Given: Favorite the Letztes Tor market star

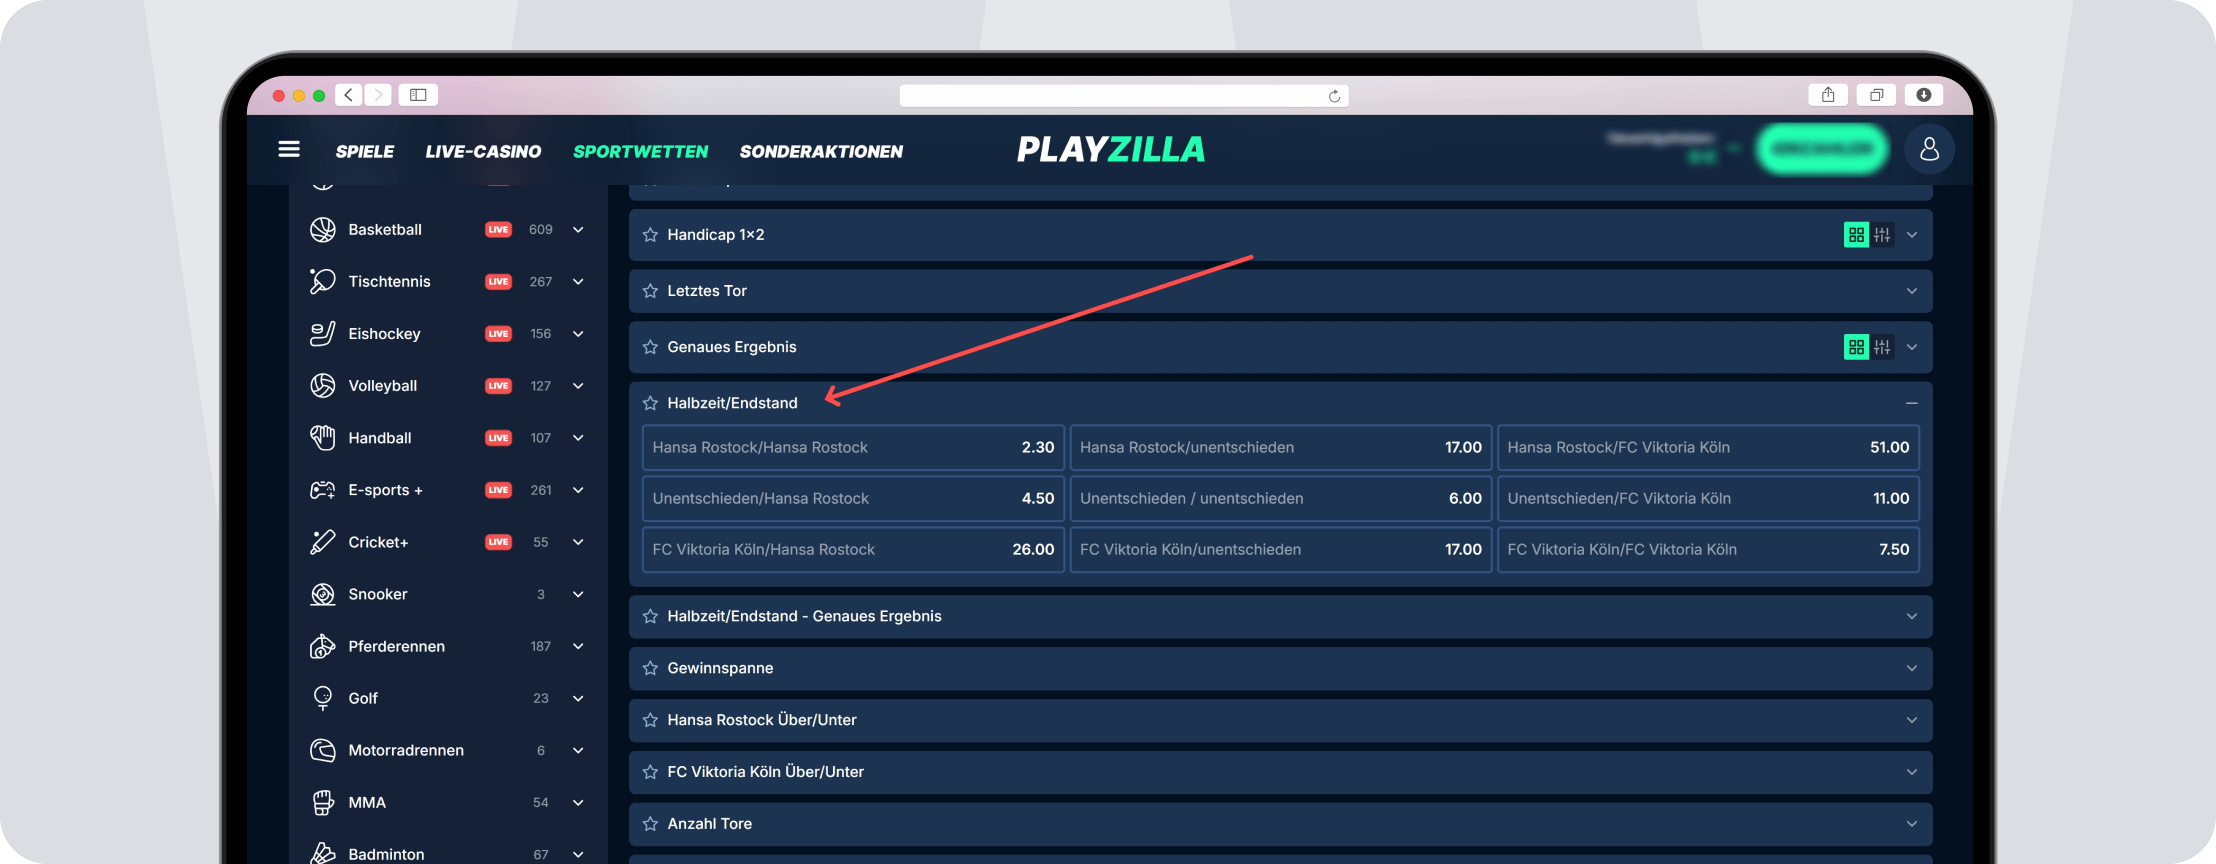Looking at the screenshot, I should tap(650, 291).
